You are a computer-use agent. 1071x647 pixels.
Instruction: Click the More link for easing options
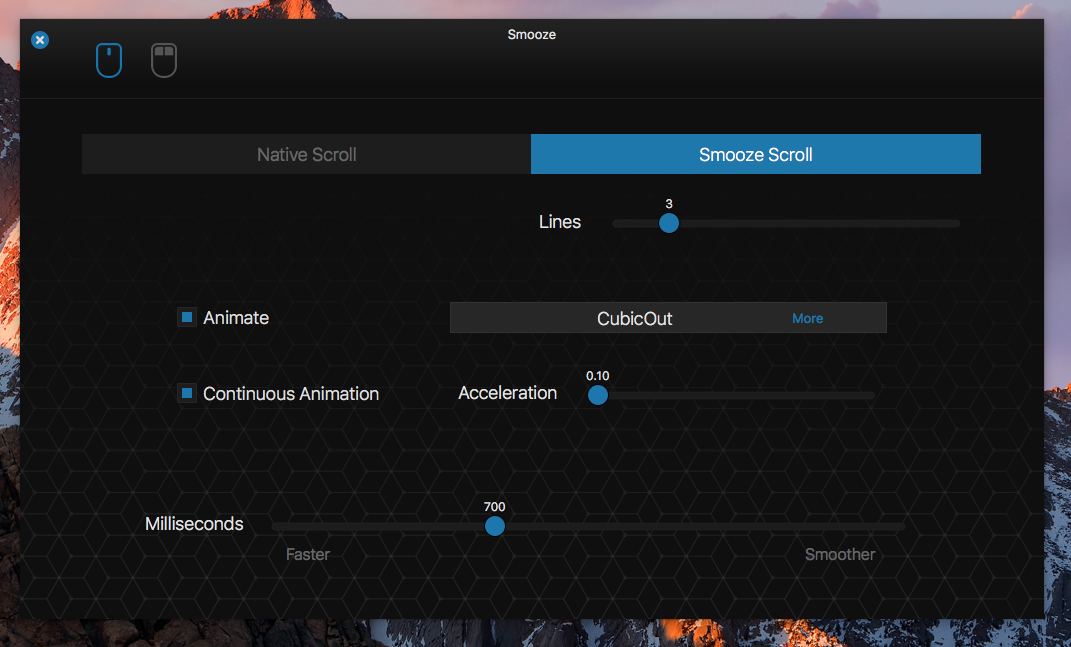click(x=807, y=318)
